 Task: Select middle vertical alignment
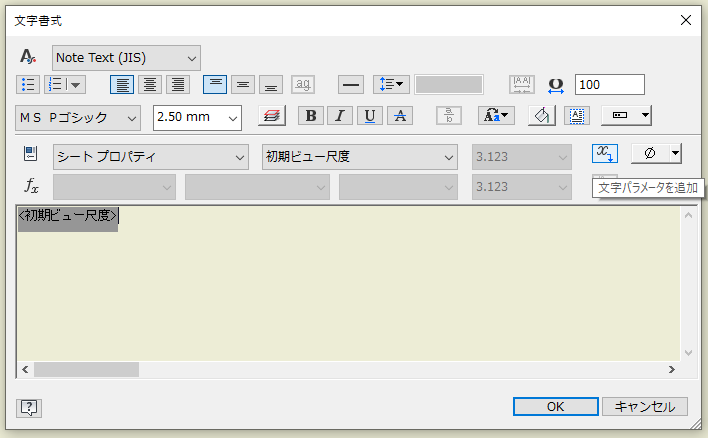[x=243, y=84]
